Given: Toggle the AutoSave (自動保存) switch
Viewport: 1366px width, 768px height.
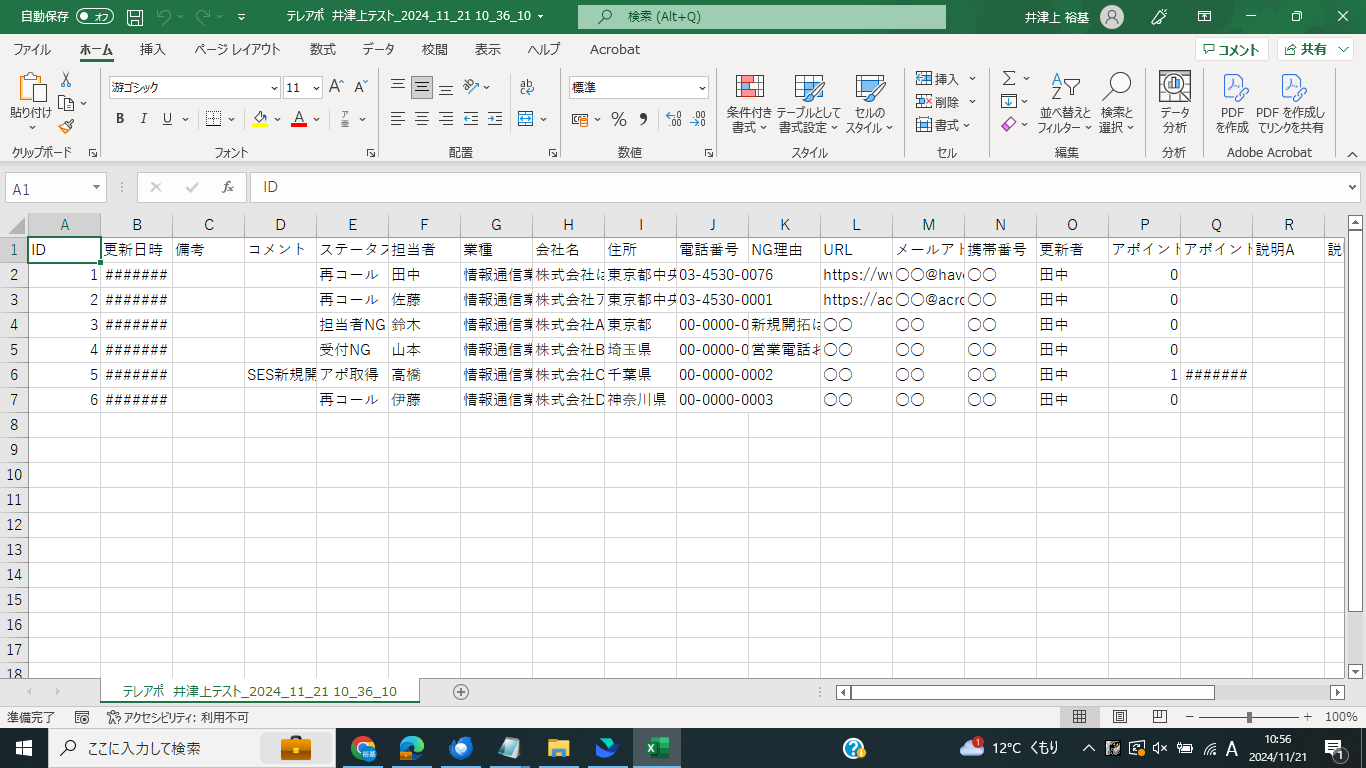Looking at the screenshot, I should tap(95, 17).
